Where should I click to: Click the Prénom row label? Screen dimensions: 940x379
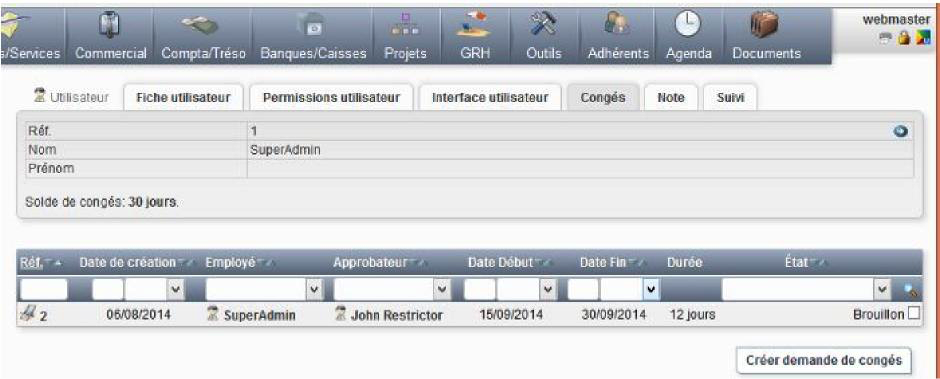pyautogui.click(x=50, y=169)
